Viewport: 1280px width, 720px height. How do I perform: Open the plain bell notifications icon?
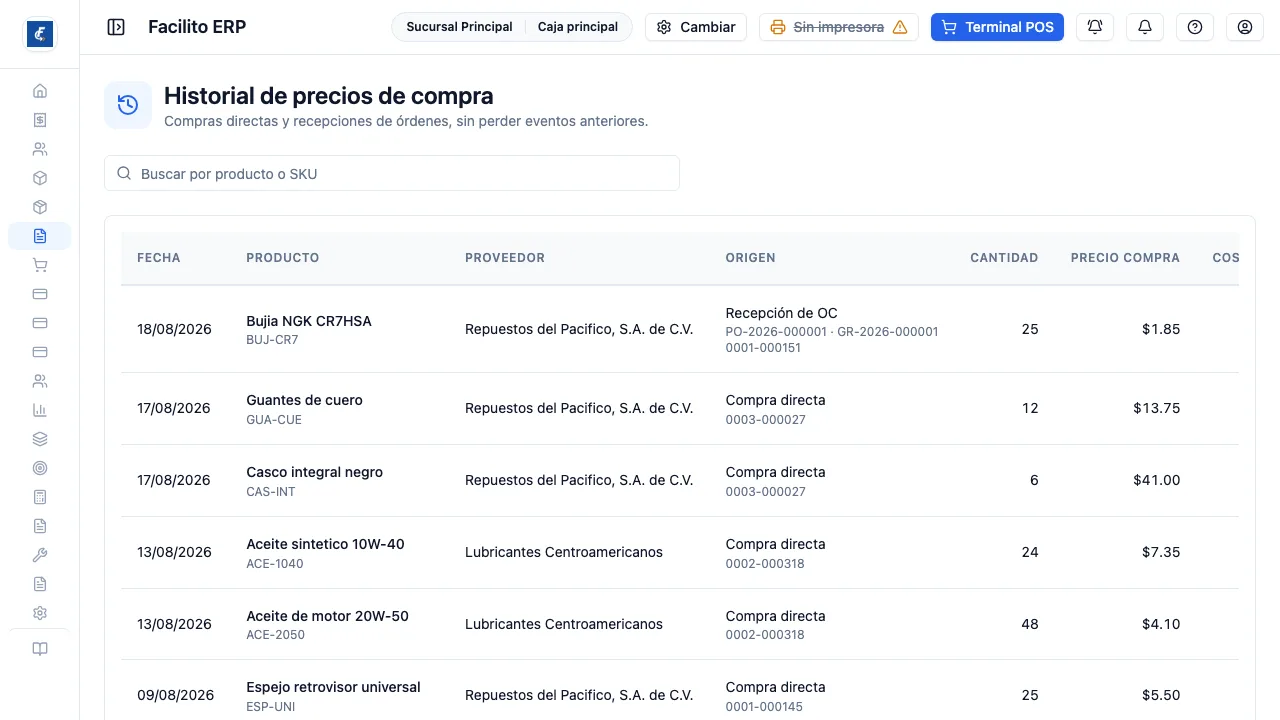(x=1145, y=27)
